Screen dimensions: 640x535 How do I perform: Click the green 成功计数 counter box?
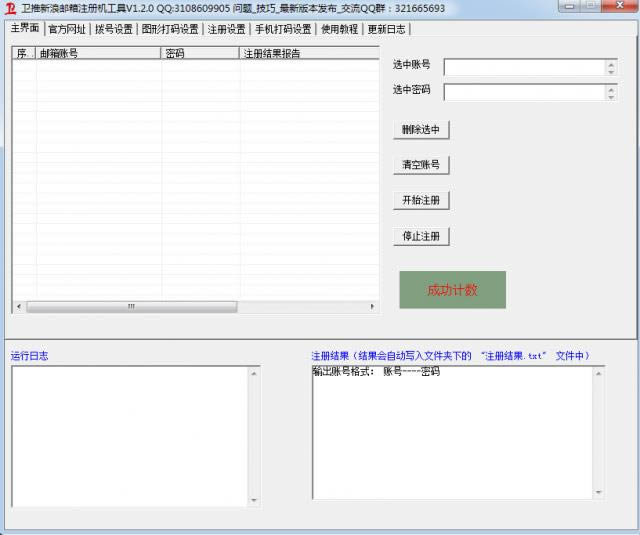[x=452, y=290]
